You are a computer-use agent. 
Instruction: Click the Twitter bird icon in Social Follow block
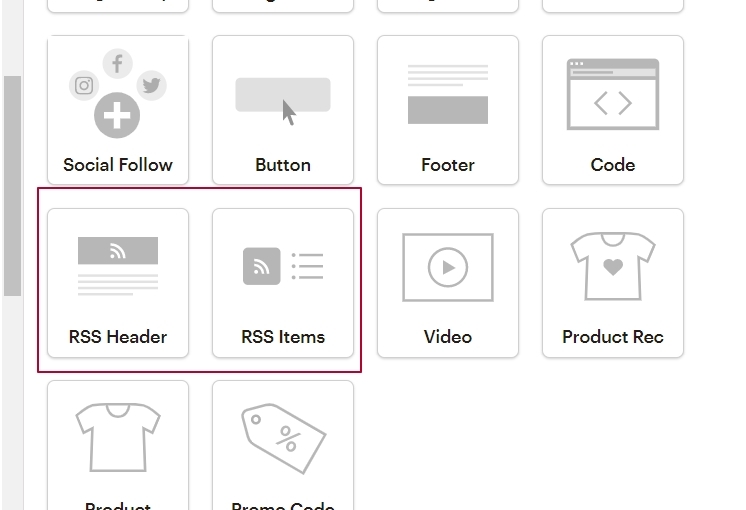pos(151,85)
